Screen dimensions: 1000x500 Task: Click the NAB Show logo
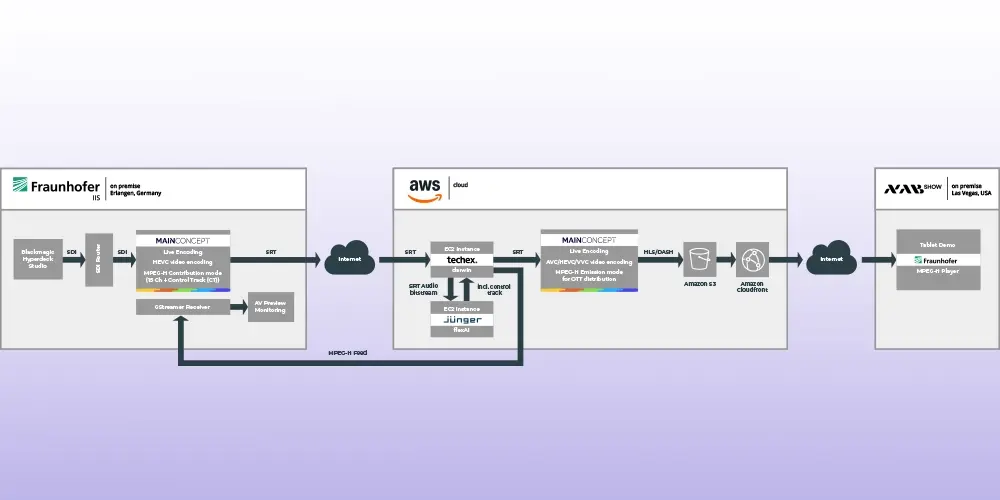tap(913, 189)
